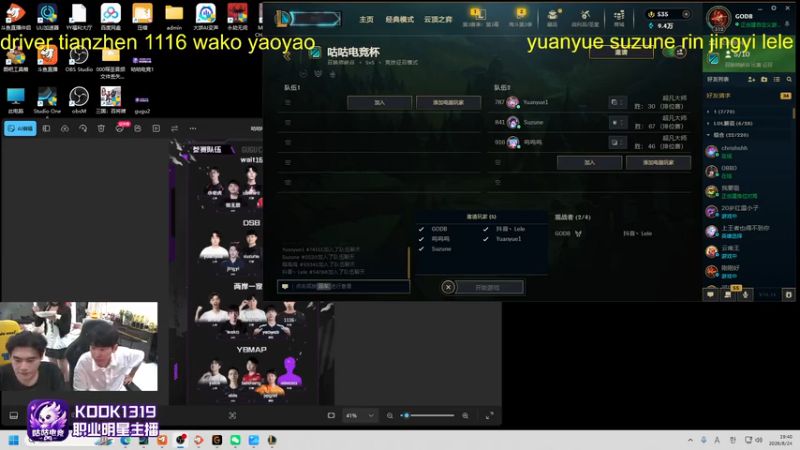Image resolution: width=800 pixels, height=450 pixels.
Task: Open the store coins icon in the header
Action: pyautogui.click(x=619, y=15)
